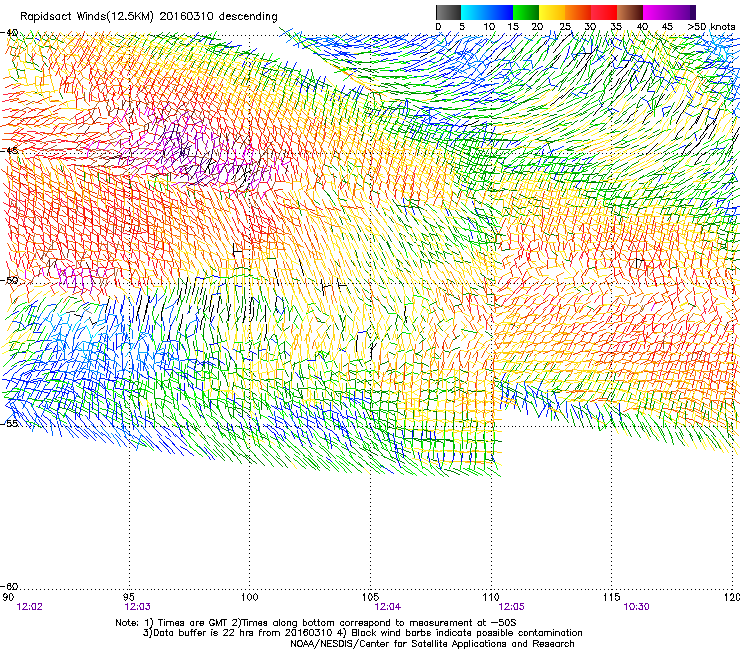
Task: Click the '15' label under the color bar
Action: (x=513, y=26)
